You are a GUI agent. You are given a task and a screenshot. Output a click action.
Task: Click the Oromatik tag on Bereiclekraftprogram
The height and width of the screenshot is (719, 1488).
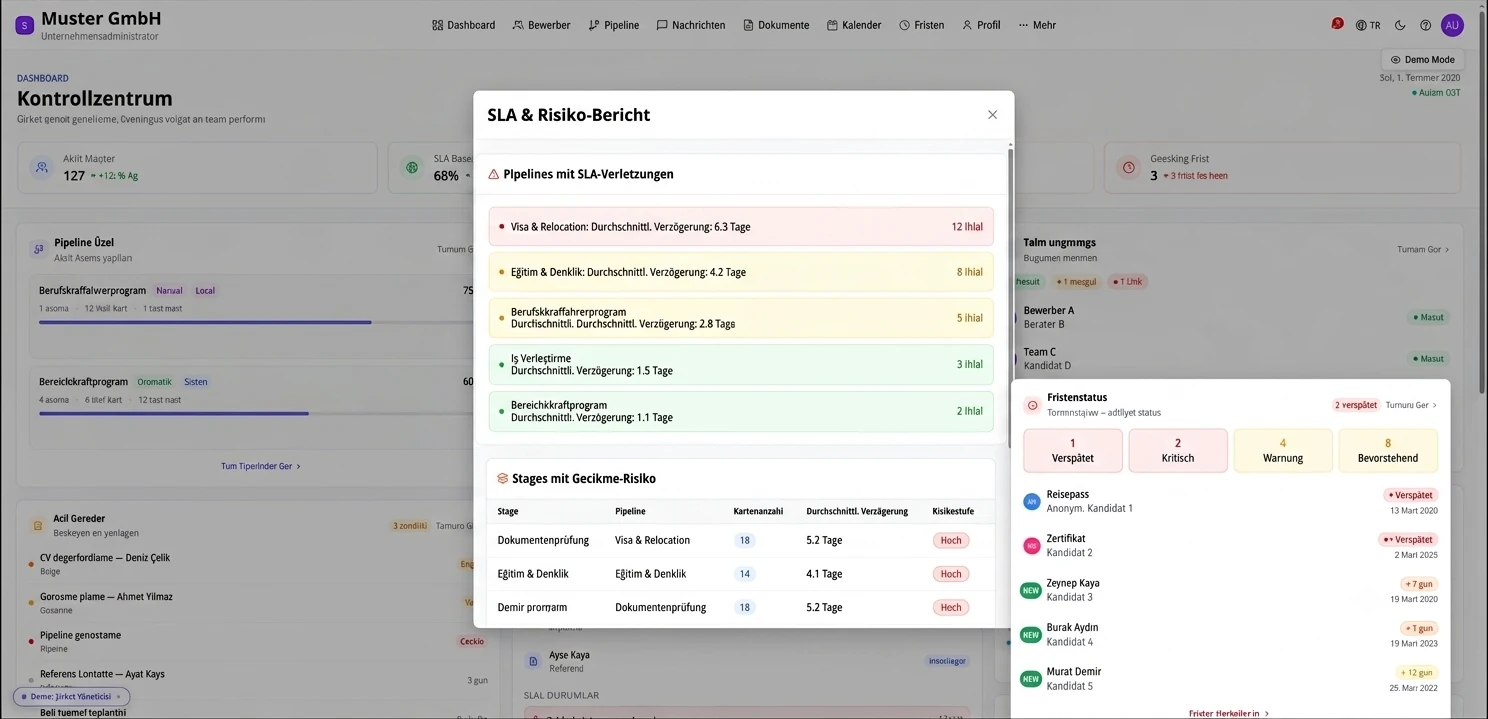click(155, 382)
